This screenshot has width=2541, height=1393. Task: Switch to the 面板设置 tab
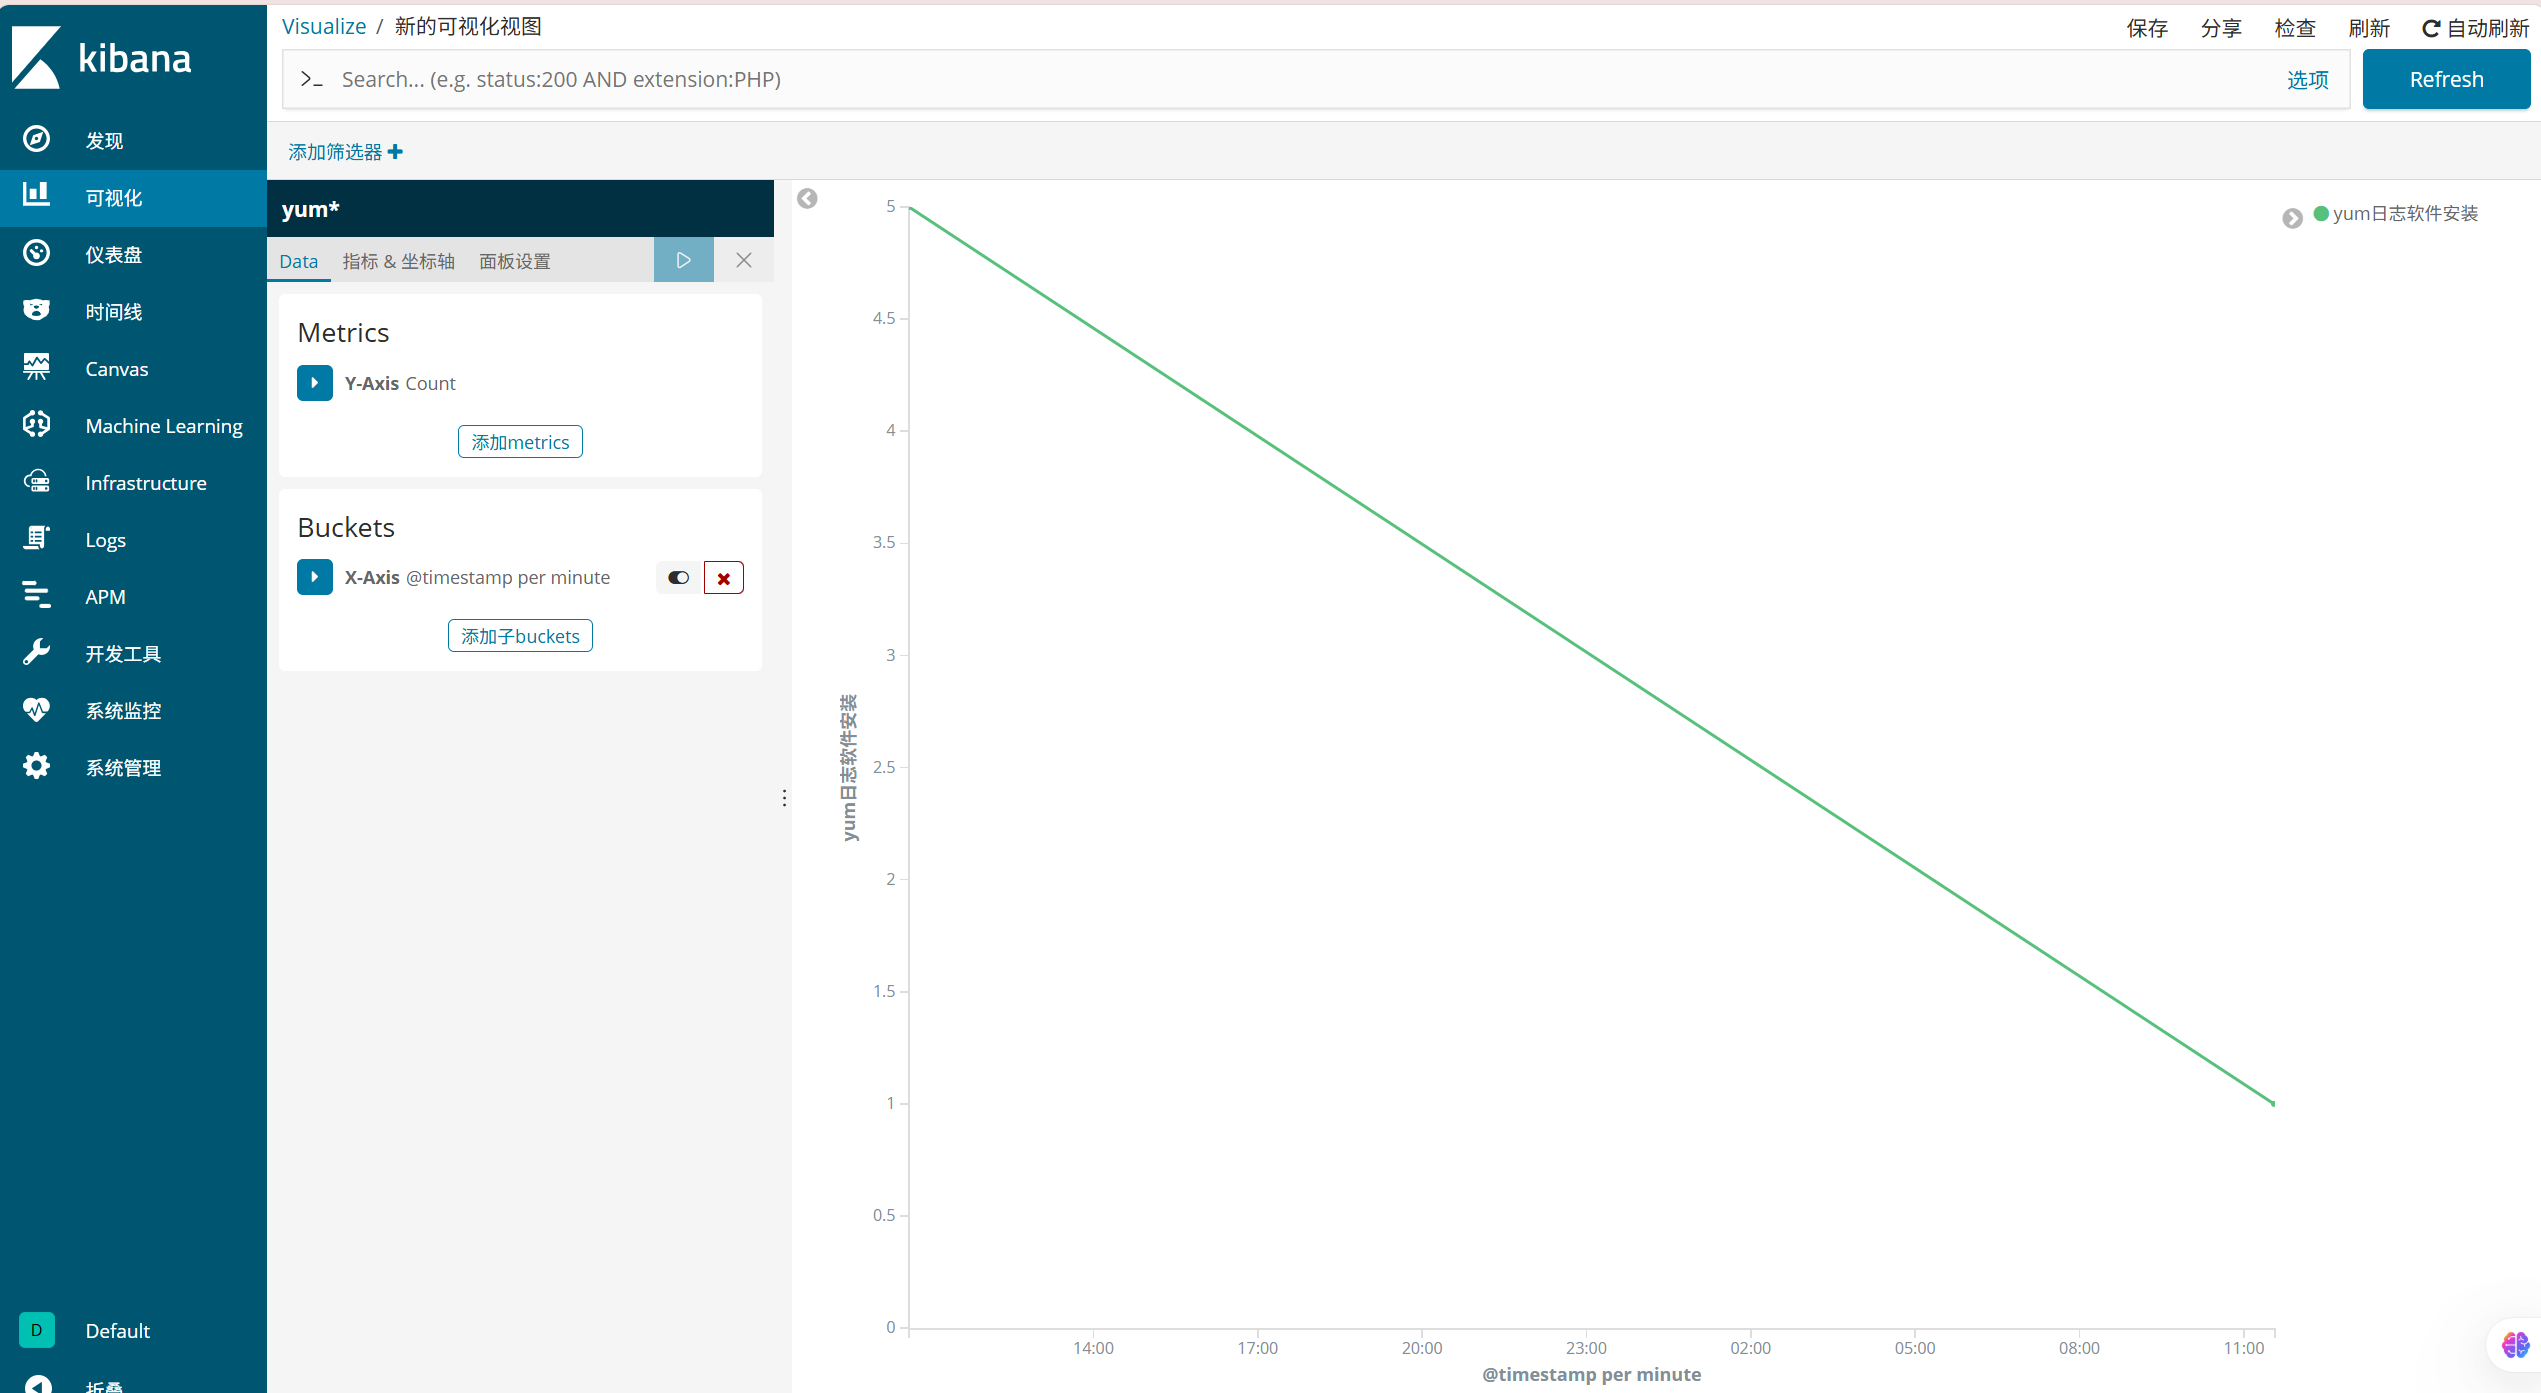(x=514, y=261)
